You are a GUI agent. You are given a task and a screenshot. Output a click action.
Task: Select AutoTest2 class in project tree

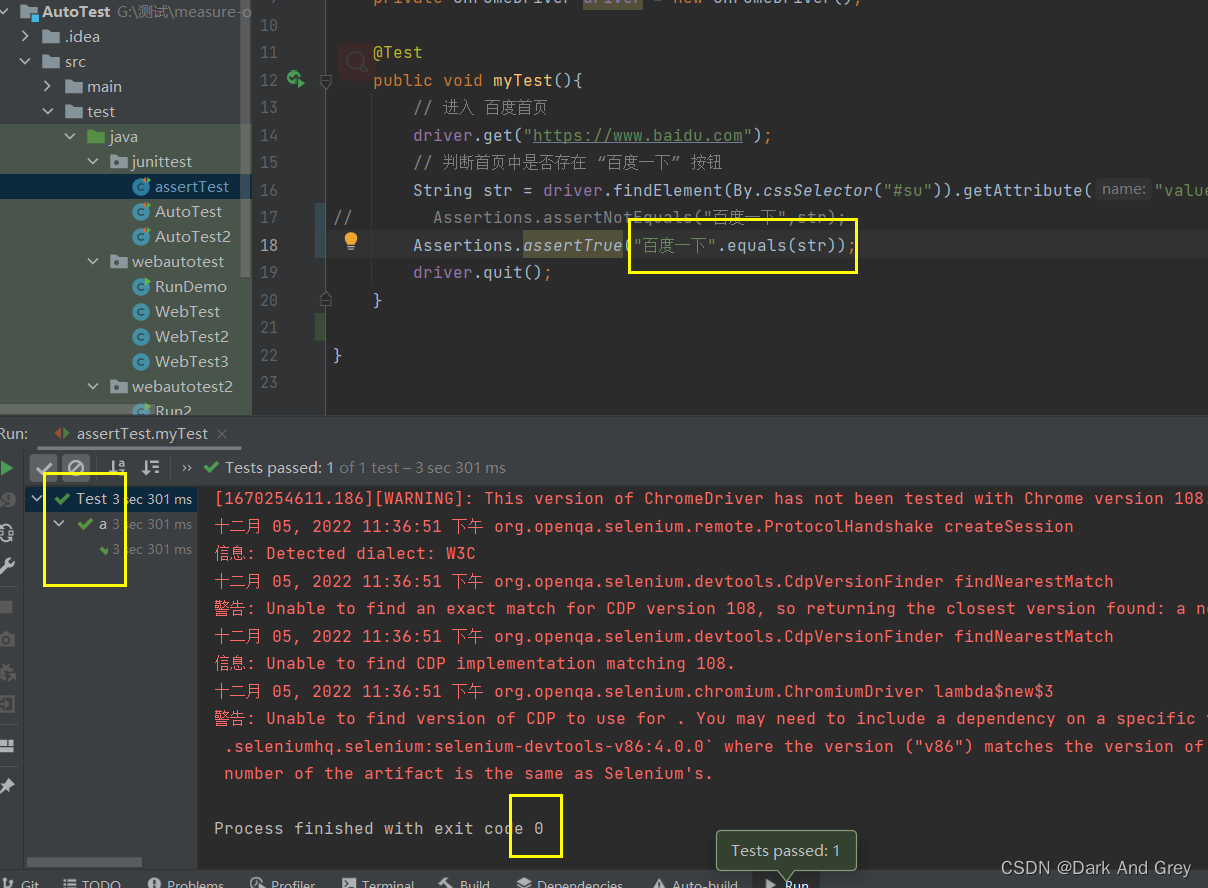tap(193, 237)
